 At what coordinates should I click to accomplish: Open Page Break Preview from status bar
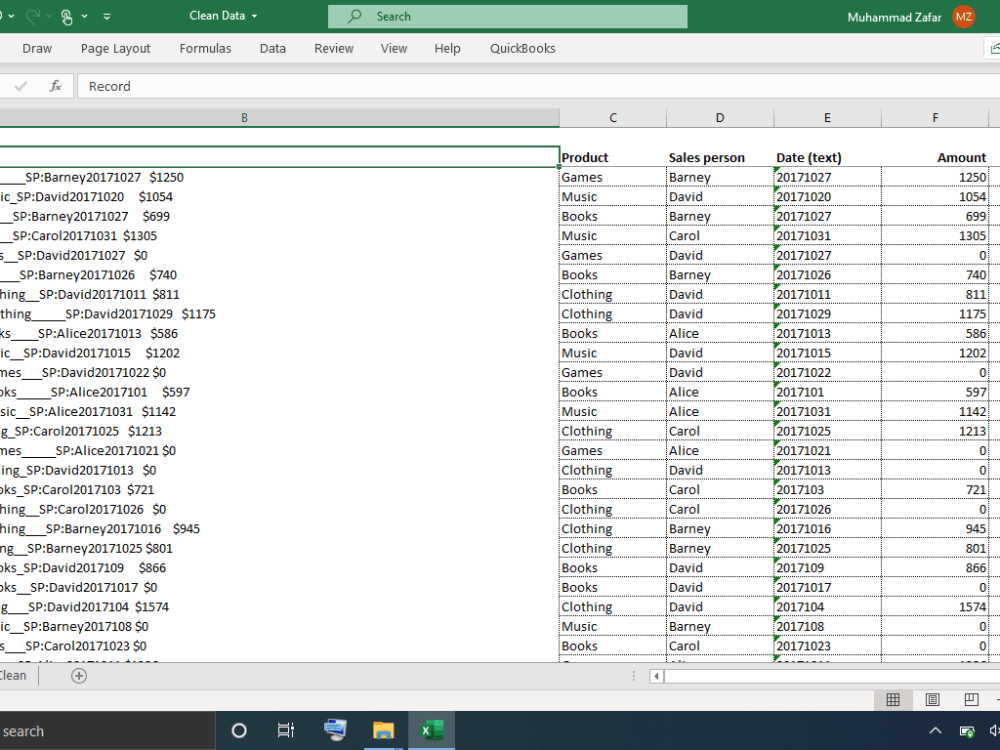pos(971,700)
